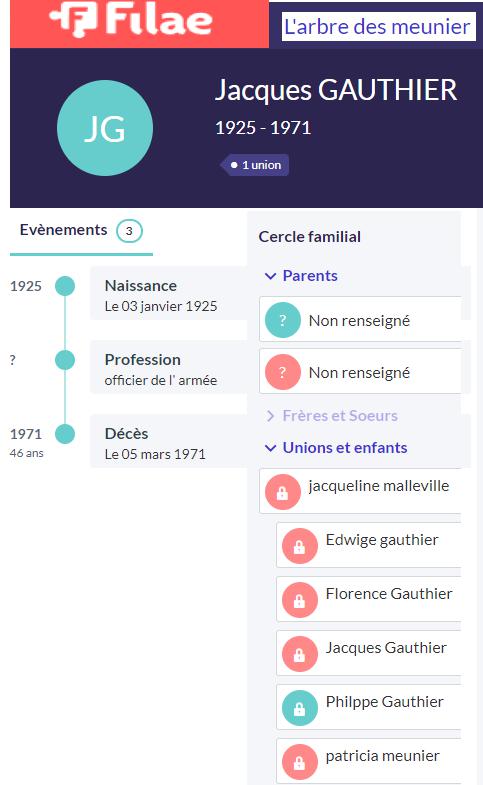This screenshot has height=785, width=483.
Task: Click lock icon beside Florence Gauthier
Action: pyautogui.click(x=299, y=600)
